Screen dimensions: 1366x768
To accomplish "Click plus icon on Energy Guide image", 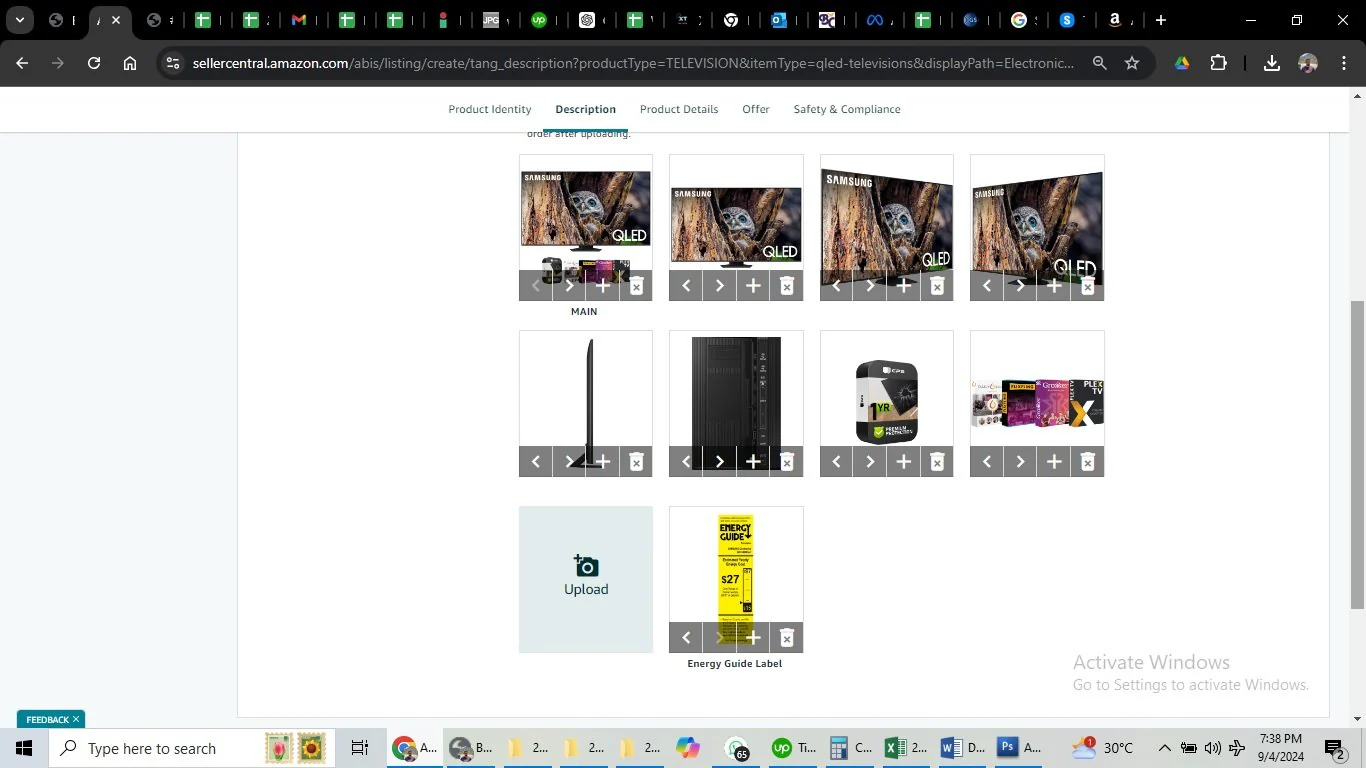I will 753,638.
